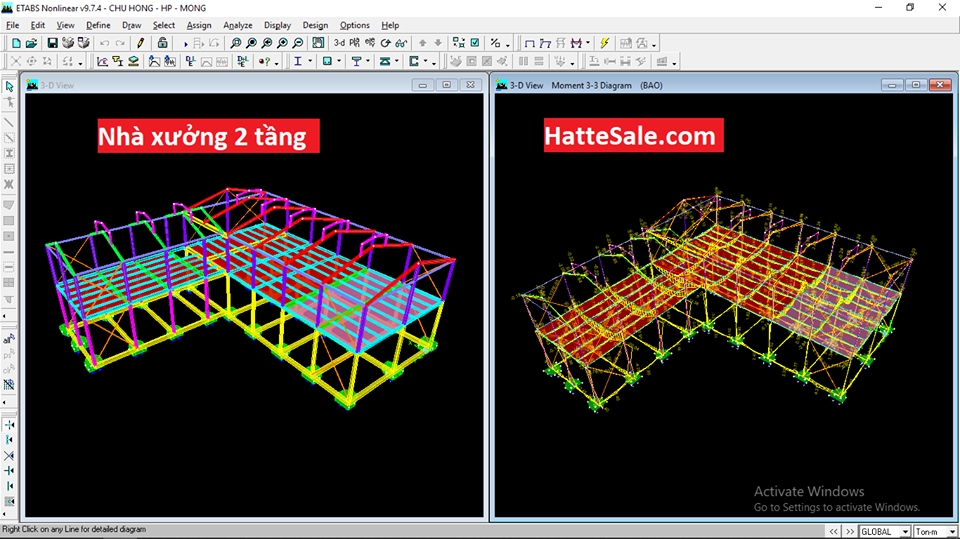Open Set Building View Options checkbox icon
Image resolution: width=960 pixels, height=539 pixels.
pos(474,43)
